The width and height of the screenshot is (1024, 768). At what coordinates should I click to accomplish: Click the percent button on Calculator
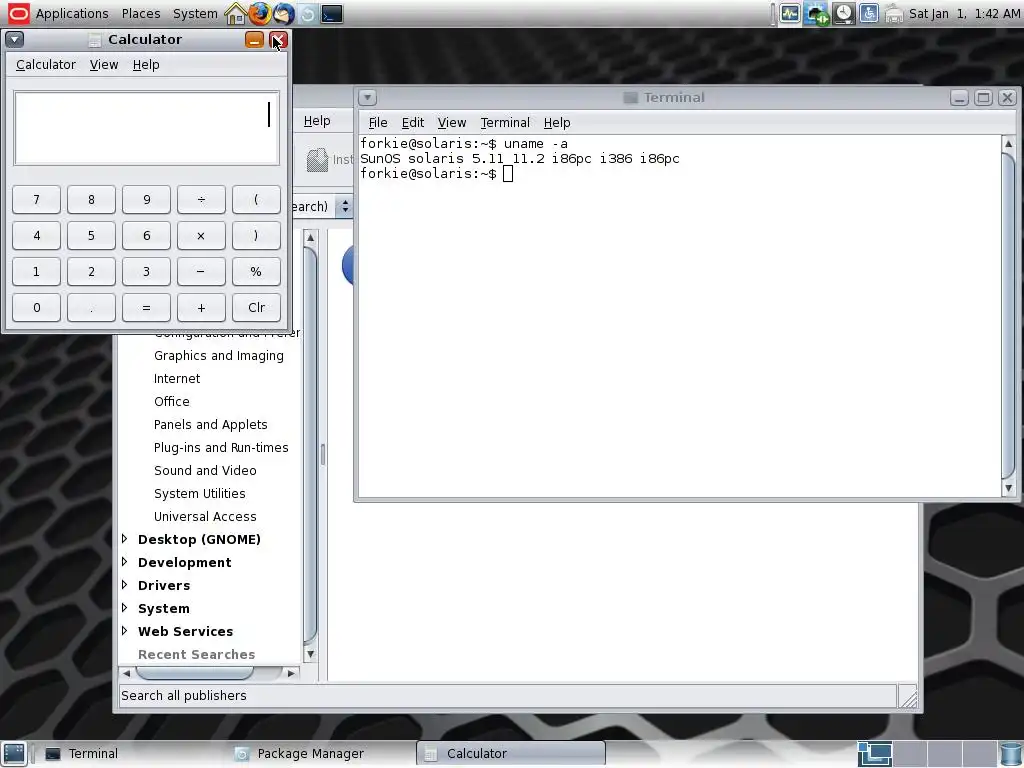coord(256,272)
